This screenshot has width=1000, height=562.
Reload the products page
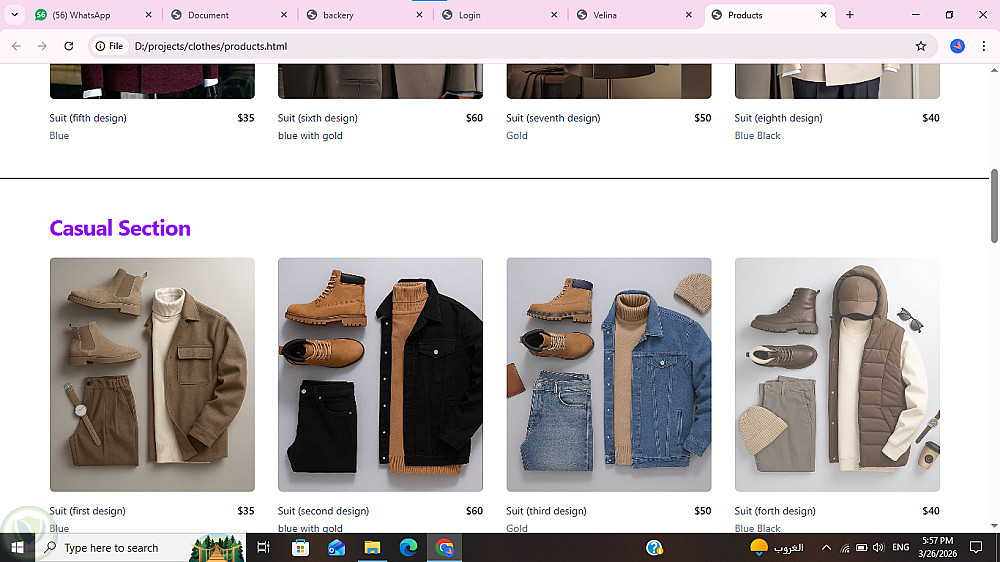coord(69,46)
